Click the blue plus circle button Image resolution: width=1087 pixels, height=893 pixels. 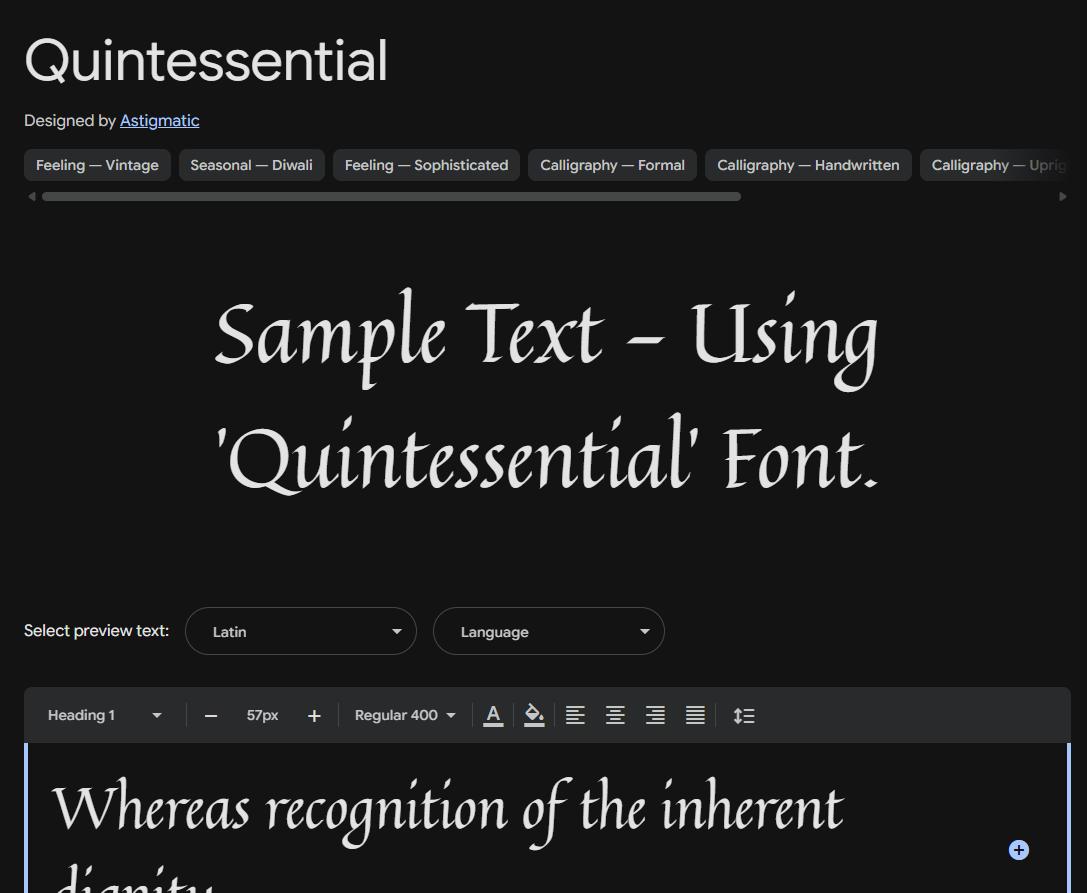pyautogui.click(x=1018, y=850)
